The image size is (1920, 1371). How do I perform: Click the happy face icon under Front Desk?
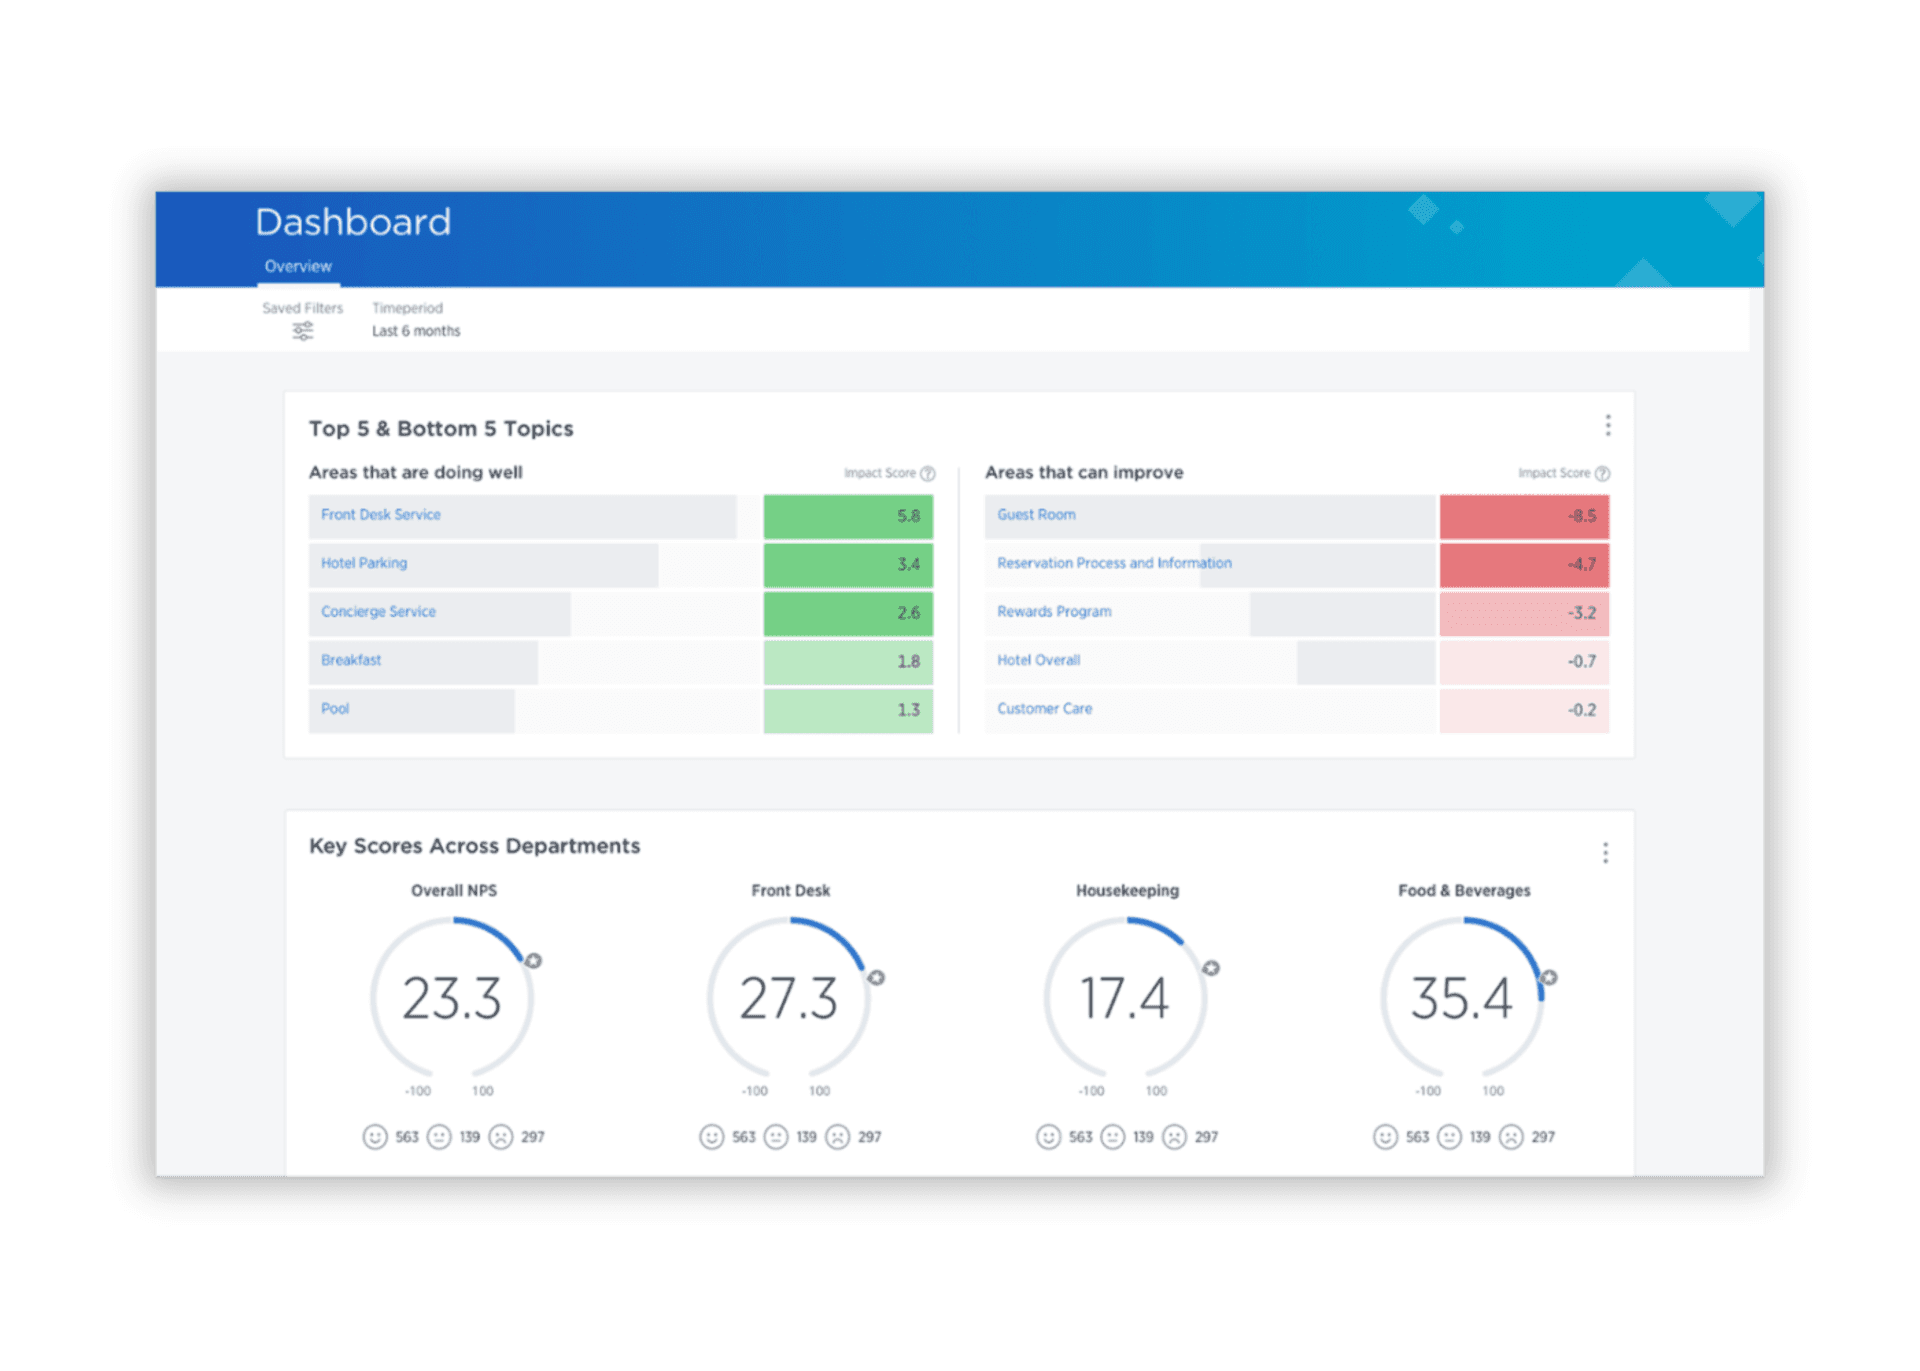pyautogui.click(x=710, y=1136)
